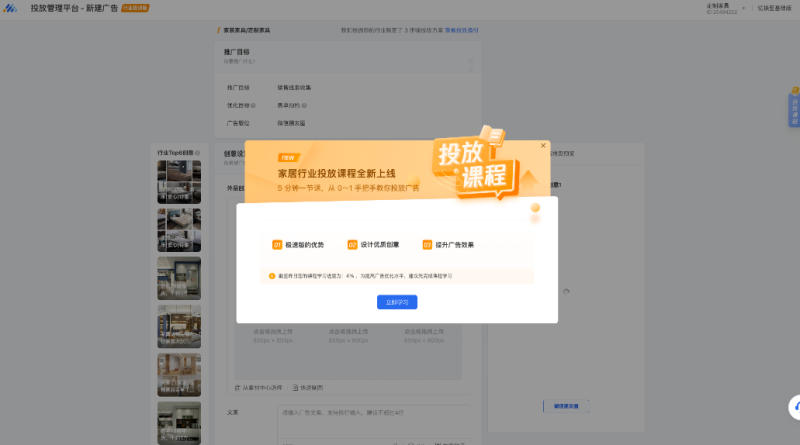Click the bookmark icon above 投放课程 side tab
The image size is (800, 445).
coord(795,90)
